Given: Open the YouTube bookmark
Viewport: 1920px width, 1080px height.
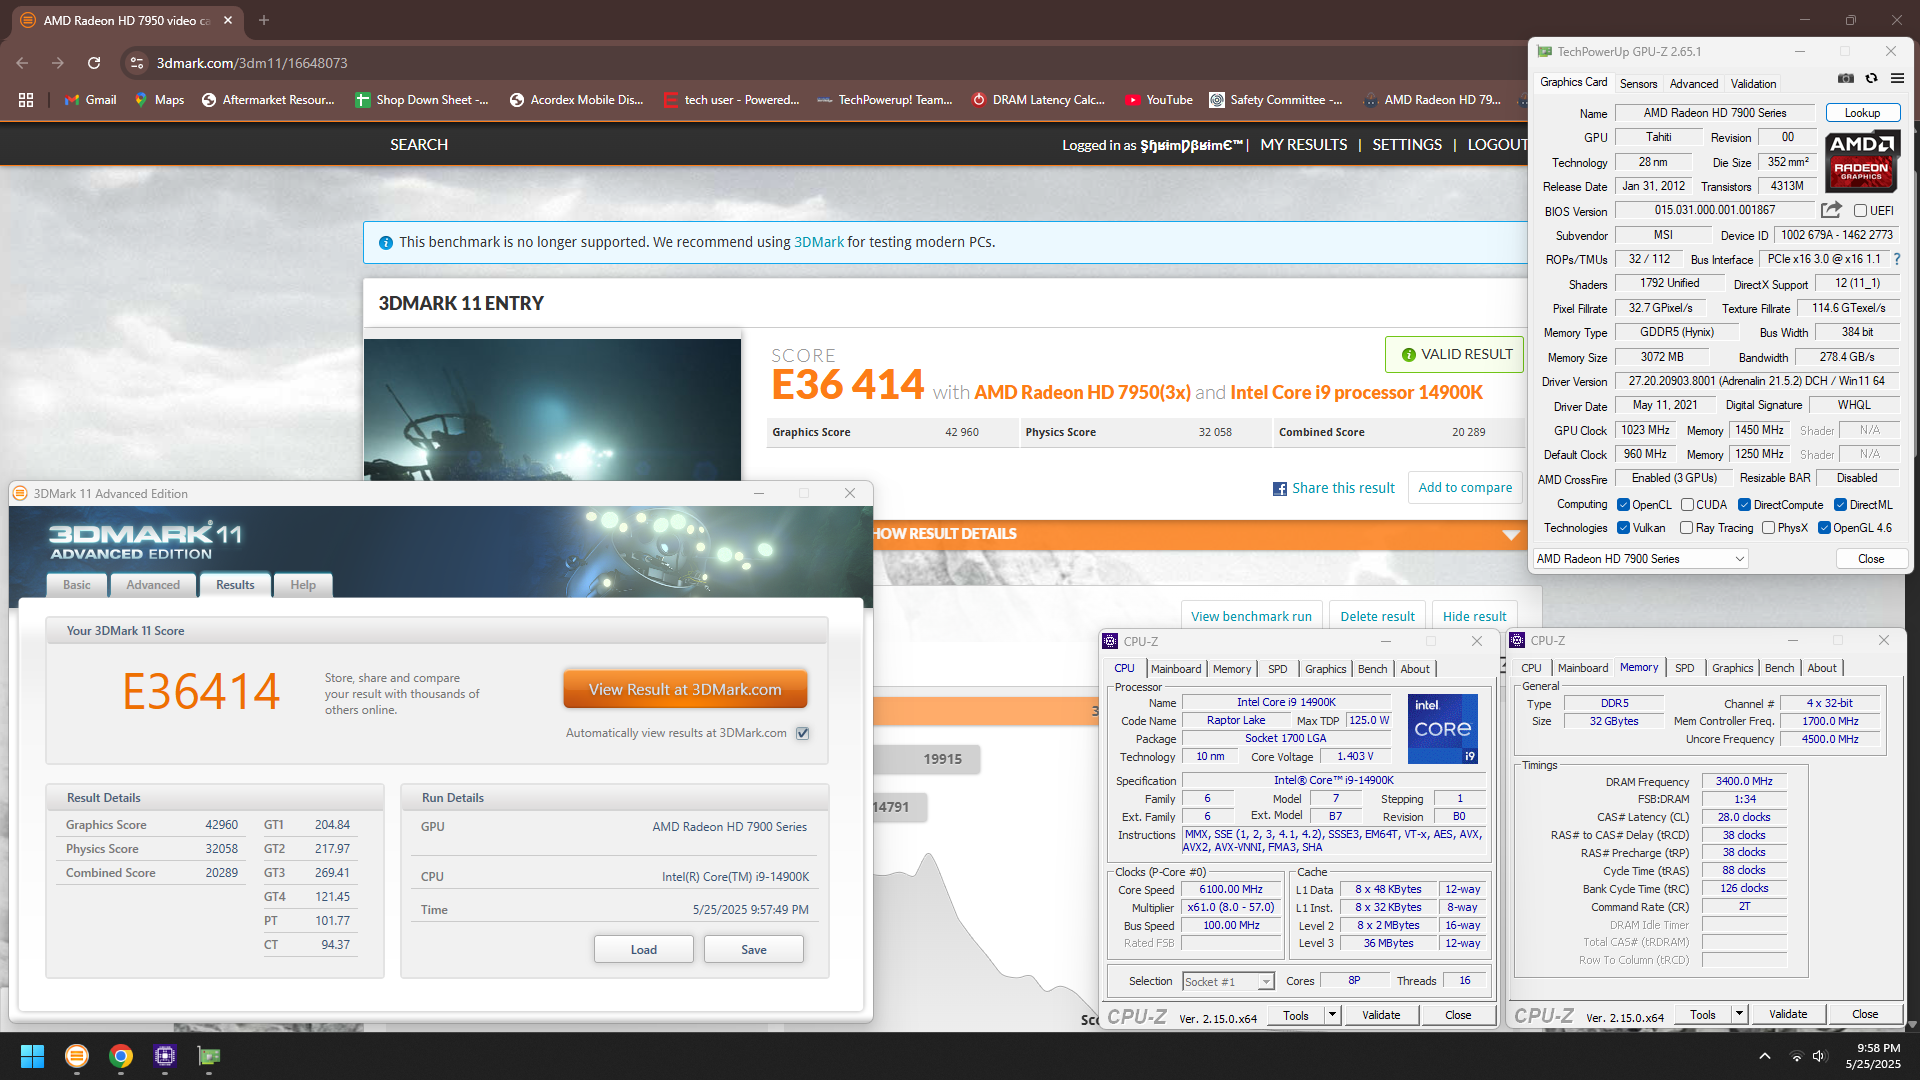Looking at the screenshot, I should click(x=1159, y=100).
